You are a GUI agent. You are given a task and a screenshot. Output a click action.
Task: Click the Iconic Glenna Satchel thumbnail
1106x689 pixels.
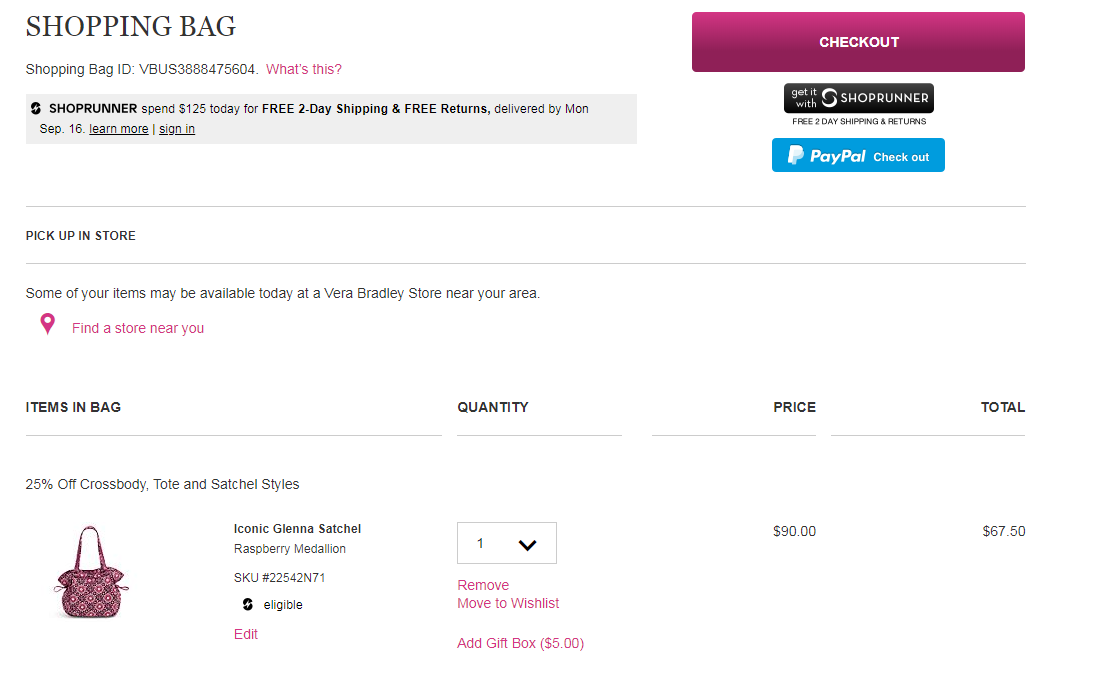tap(90, 572)
